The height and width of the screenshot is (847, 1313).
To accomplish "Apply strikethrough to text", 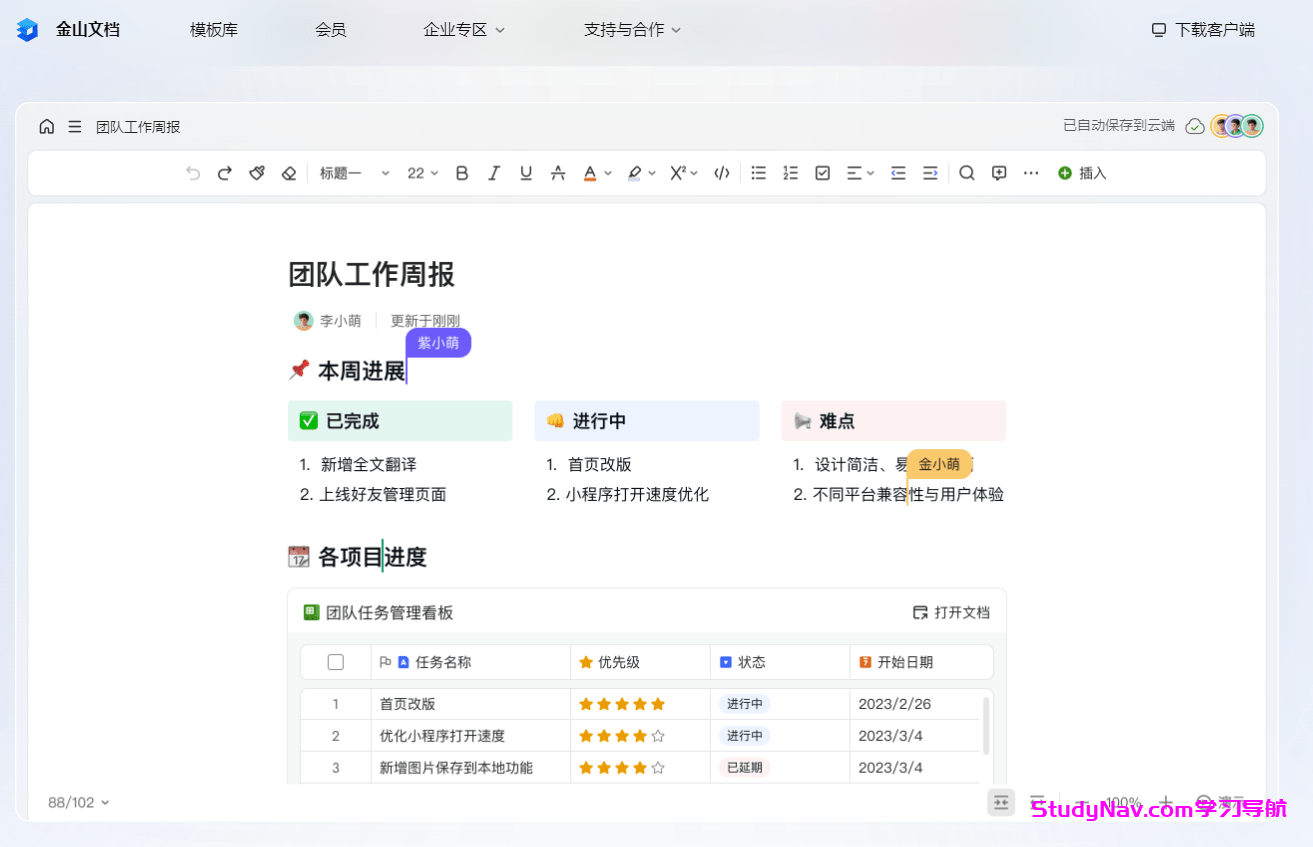I will pyautogui.click(x=557, y=172).
